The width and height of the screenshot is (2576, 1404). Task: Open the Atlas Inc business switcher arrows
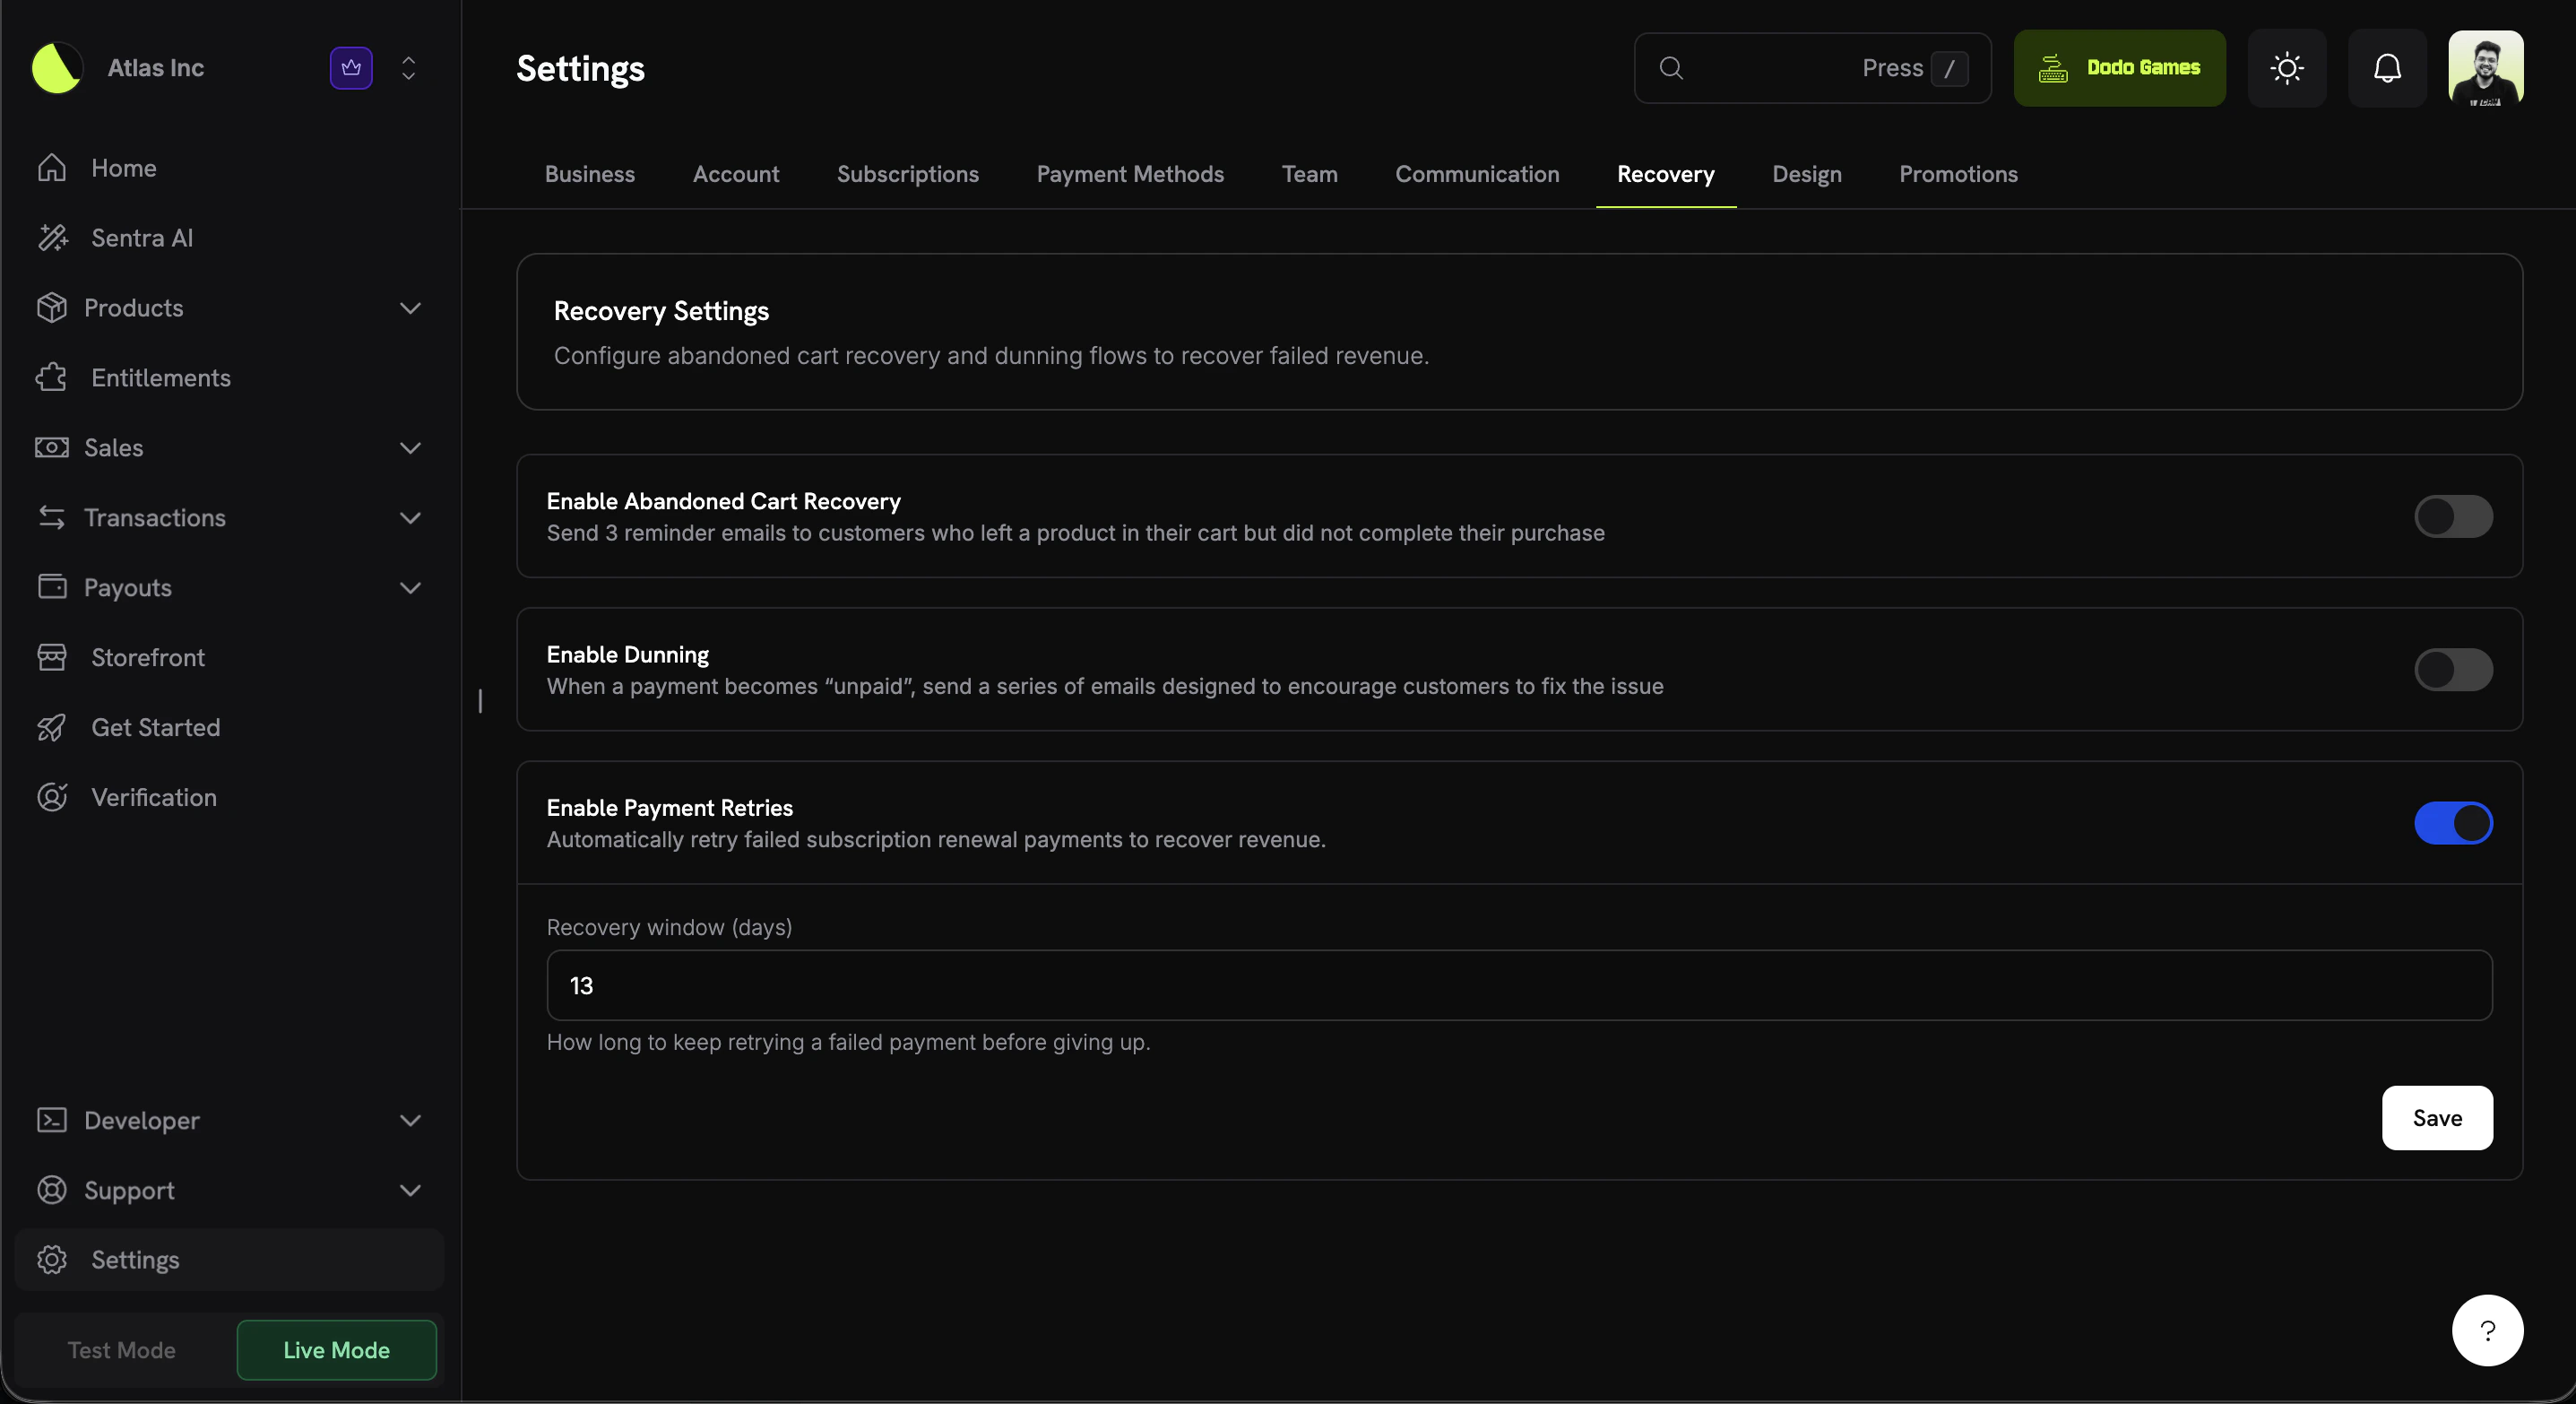click(408, 68)
